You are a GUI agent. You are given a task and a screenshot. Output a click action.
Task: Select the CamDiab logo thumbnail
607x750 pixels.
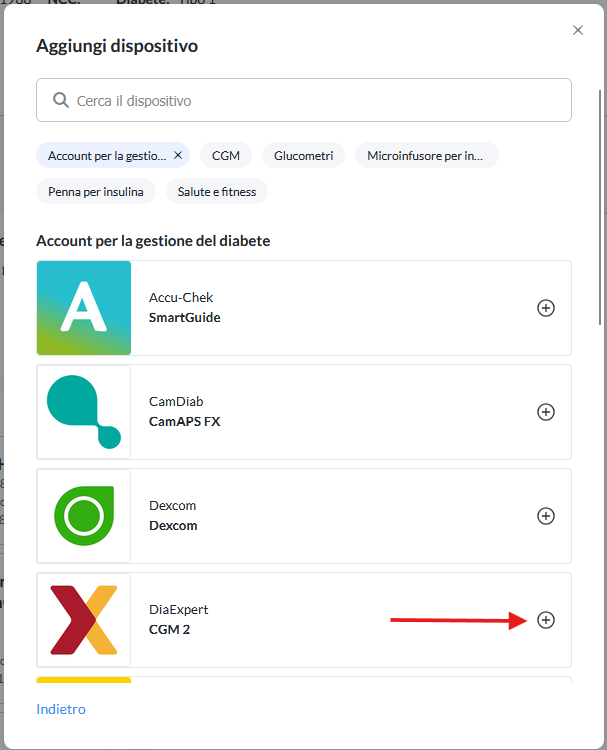pyautogui.click(x=84, y=412)
